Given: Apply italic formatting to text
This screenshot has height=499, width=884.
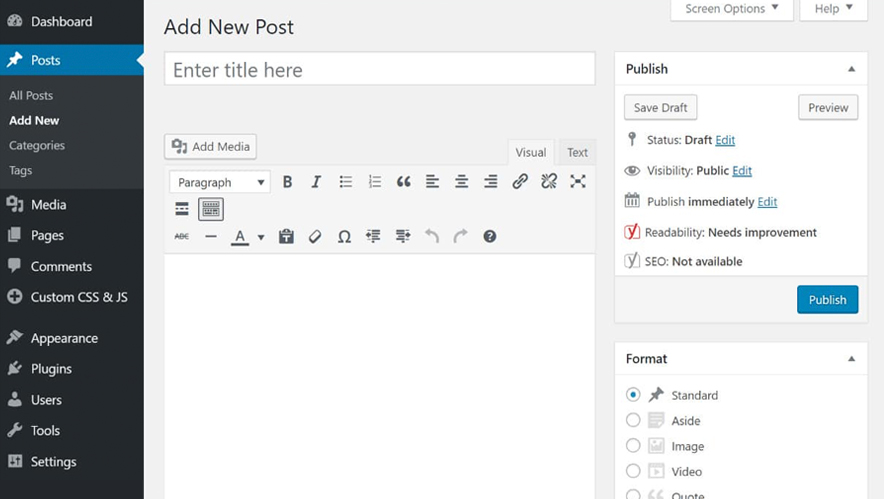Looking at the screenshot, I should pos(316,182).
